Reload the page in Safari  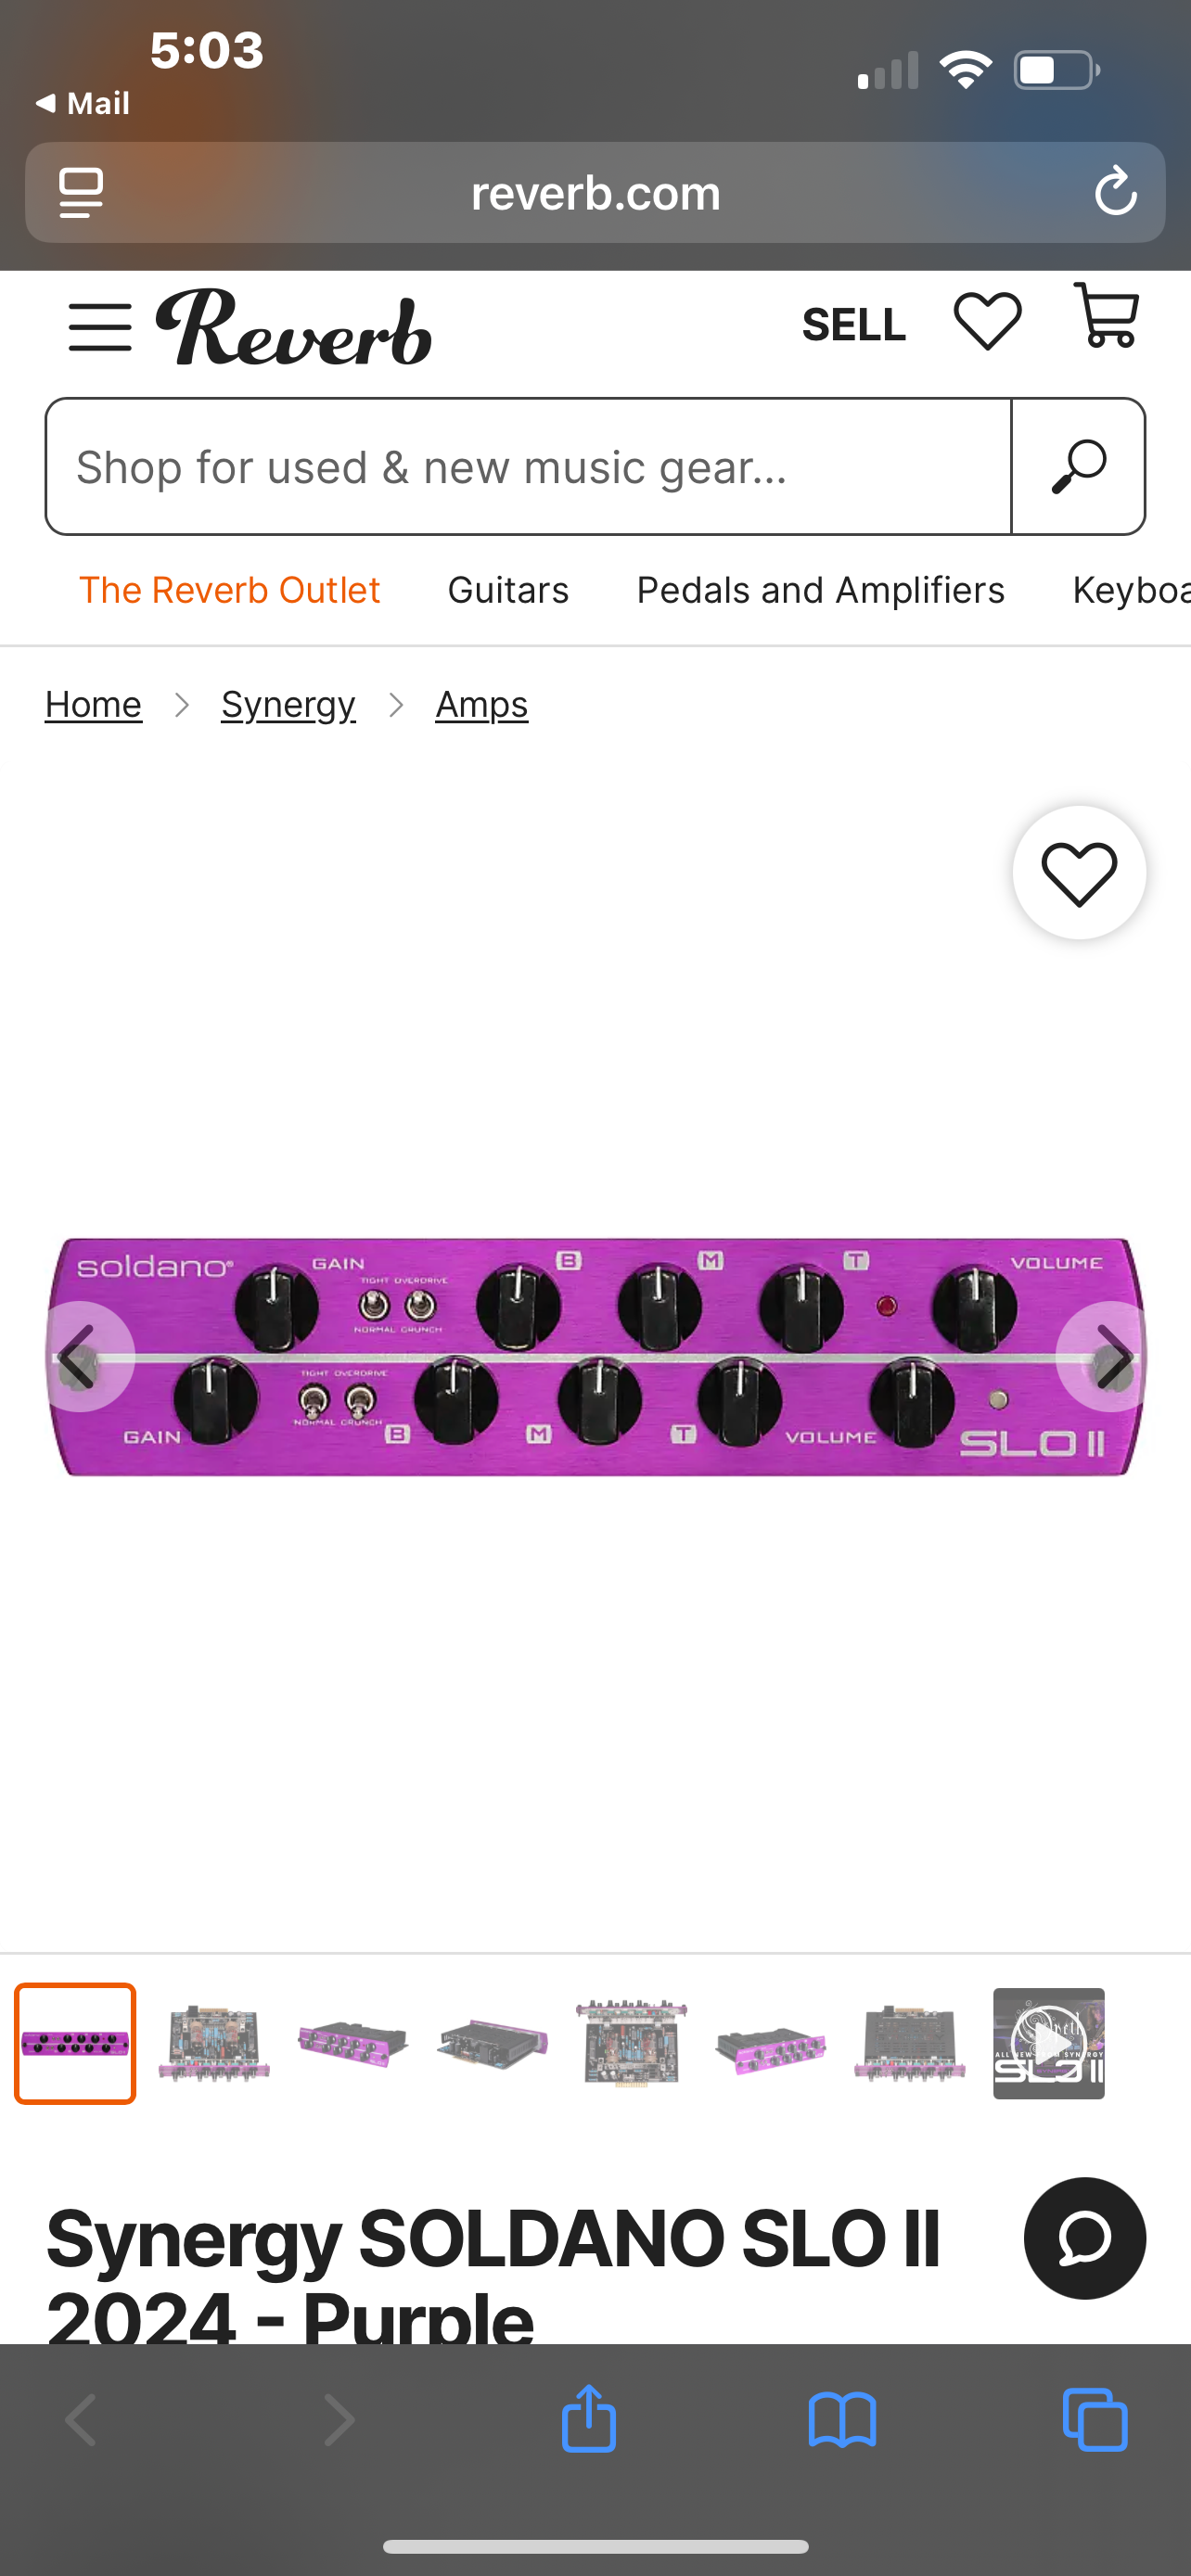(1115, 192)
